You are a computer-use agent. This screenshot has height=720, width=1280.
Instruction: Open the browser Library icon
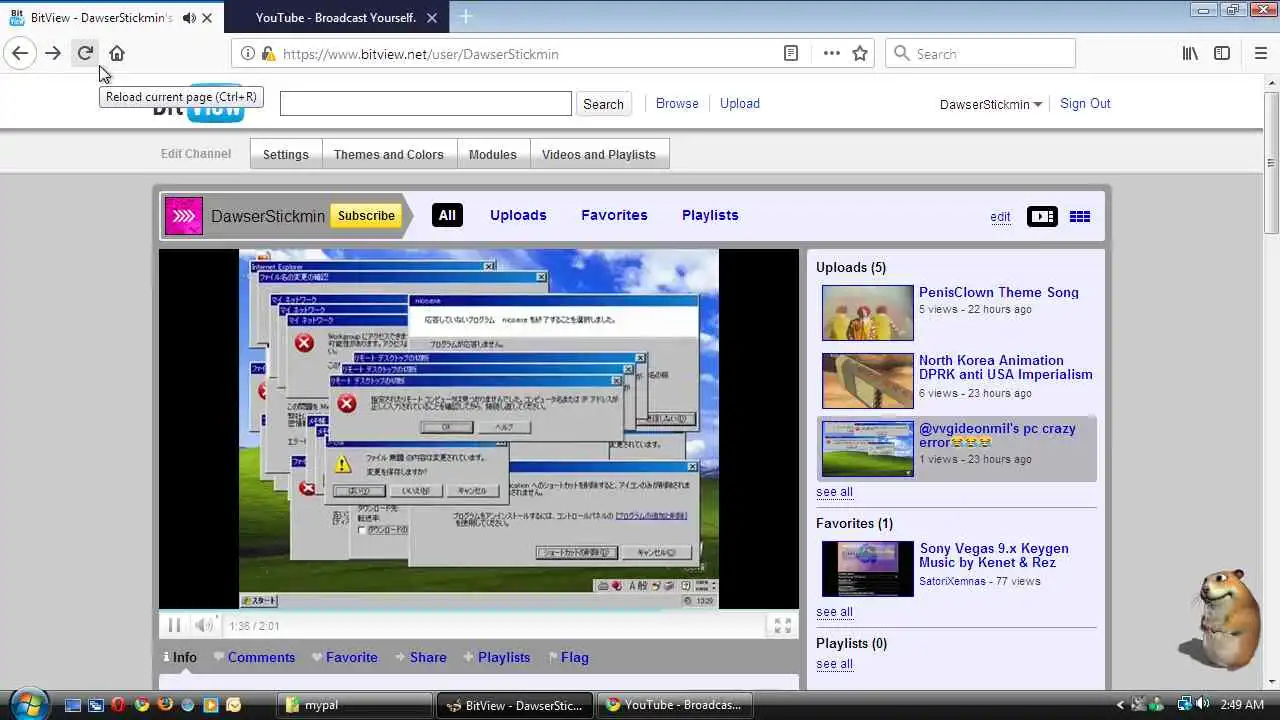tap(1190, 53)
